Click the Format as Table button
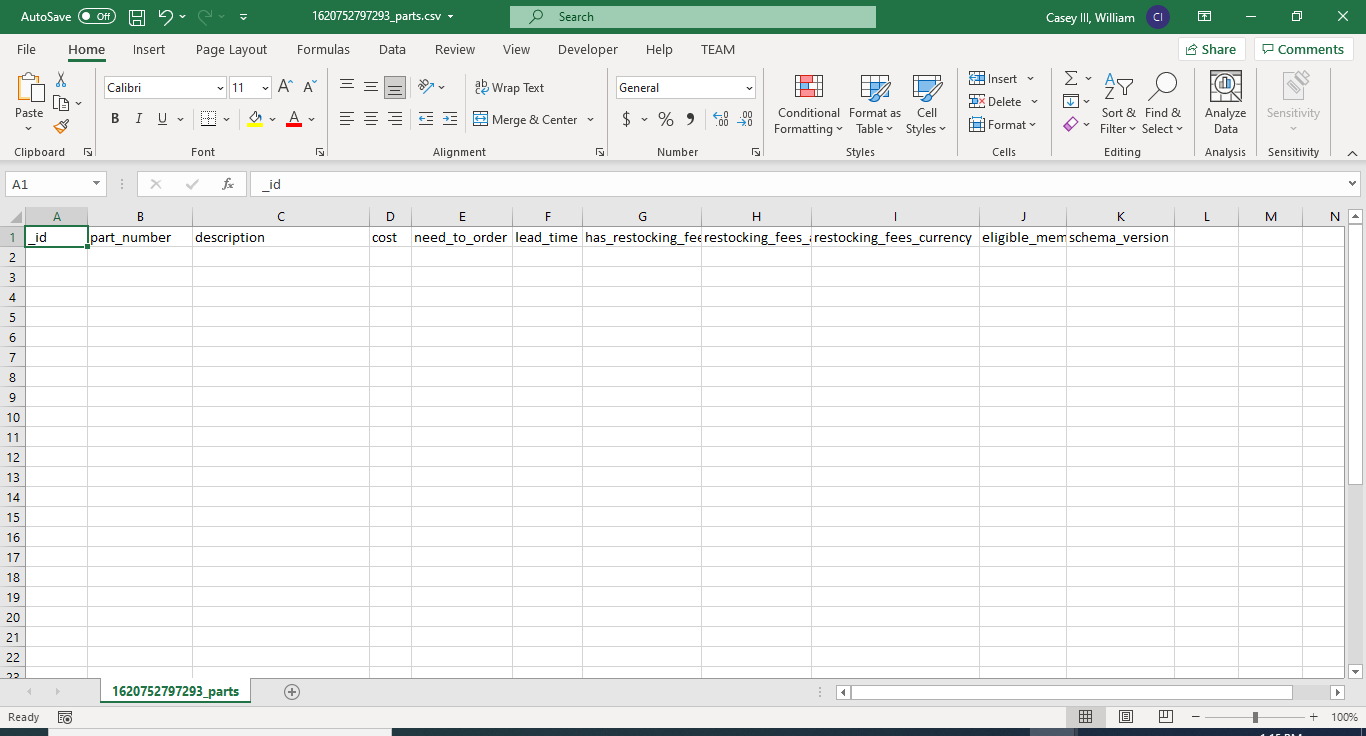The height and width of the screenshot is (736, 1366). coord(874,103)
